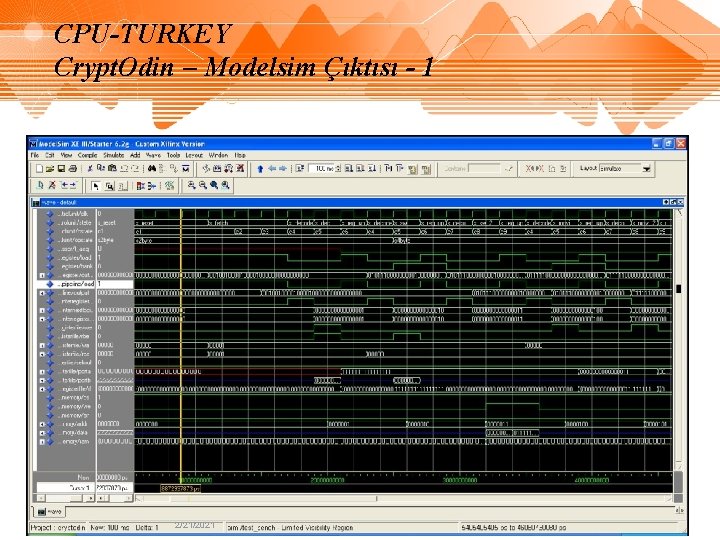Expand the porta signal bus

coord(42,372)
